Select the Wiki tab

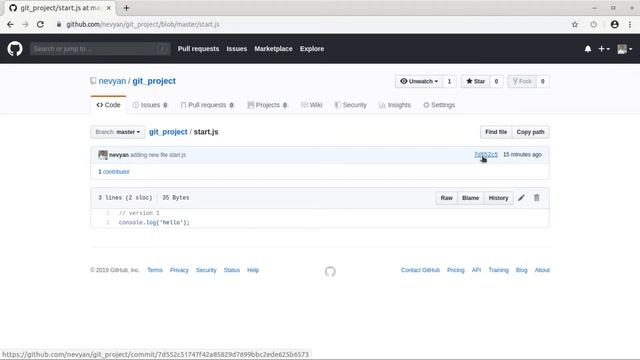click(x=311, y=105)
